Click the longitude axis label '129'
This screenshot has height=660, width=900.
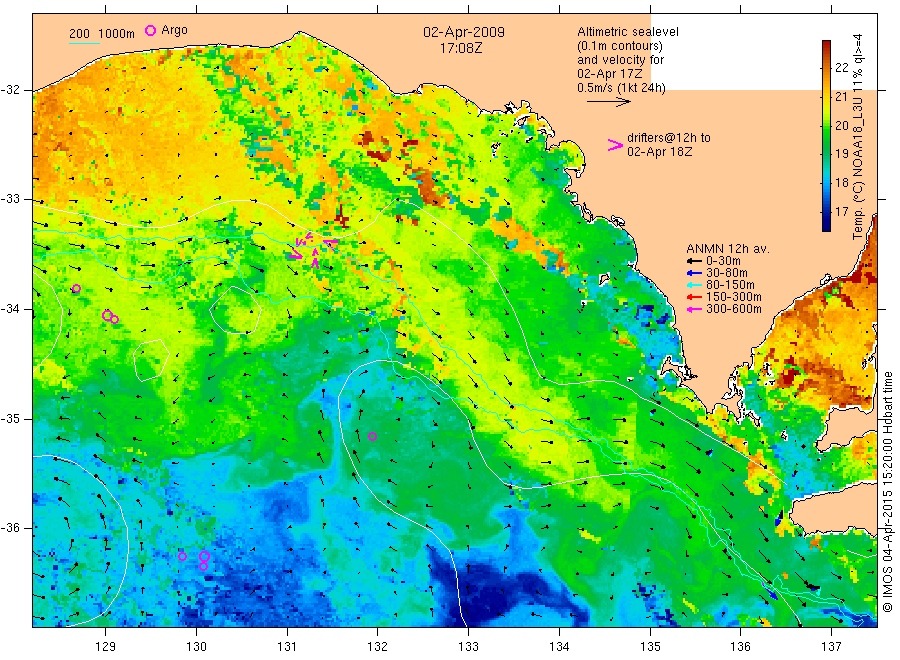pos(106,647)
